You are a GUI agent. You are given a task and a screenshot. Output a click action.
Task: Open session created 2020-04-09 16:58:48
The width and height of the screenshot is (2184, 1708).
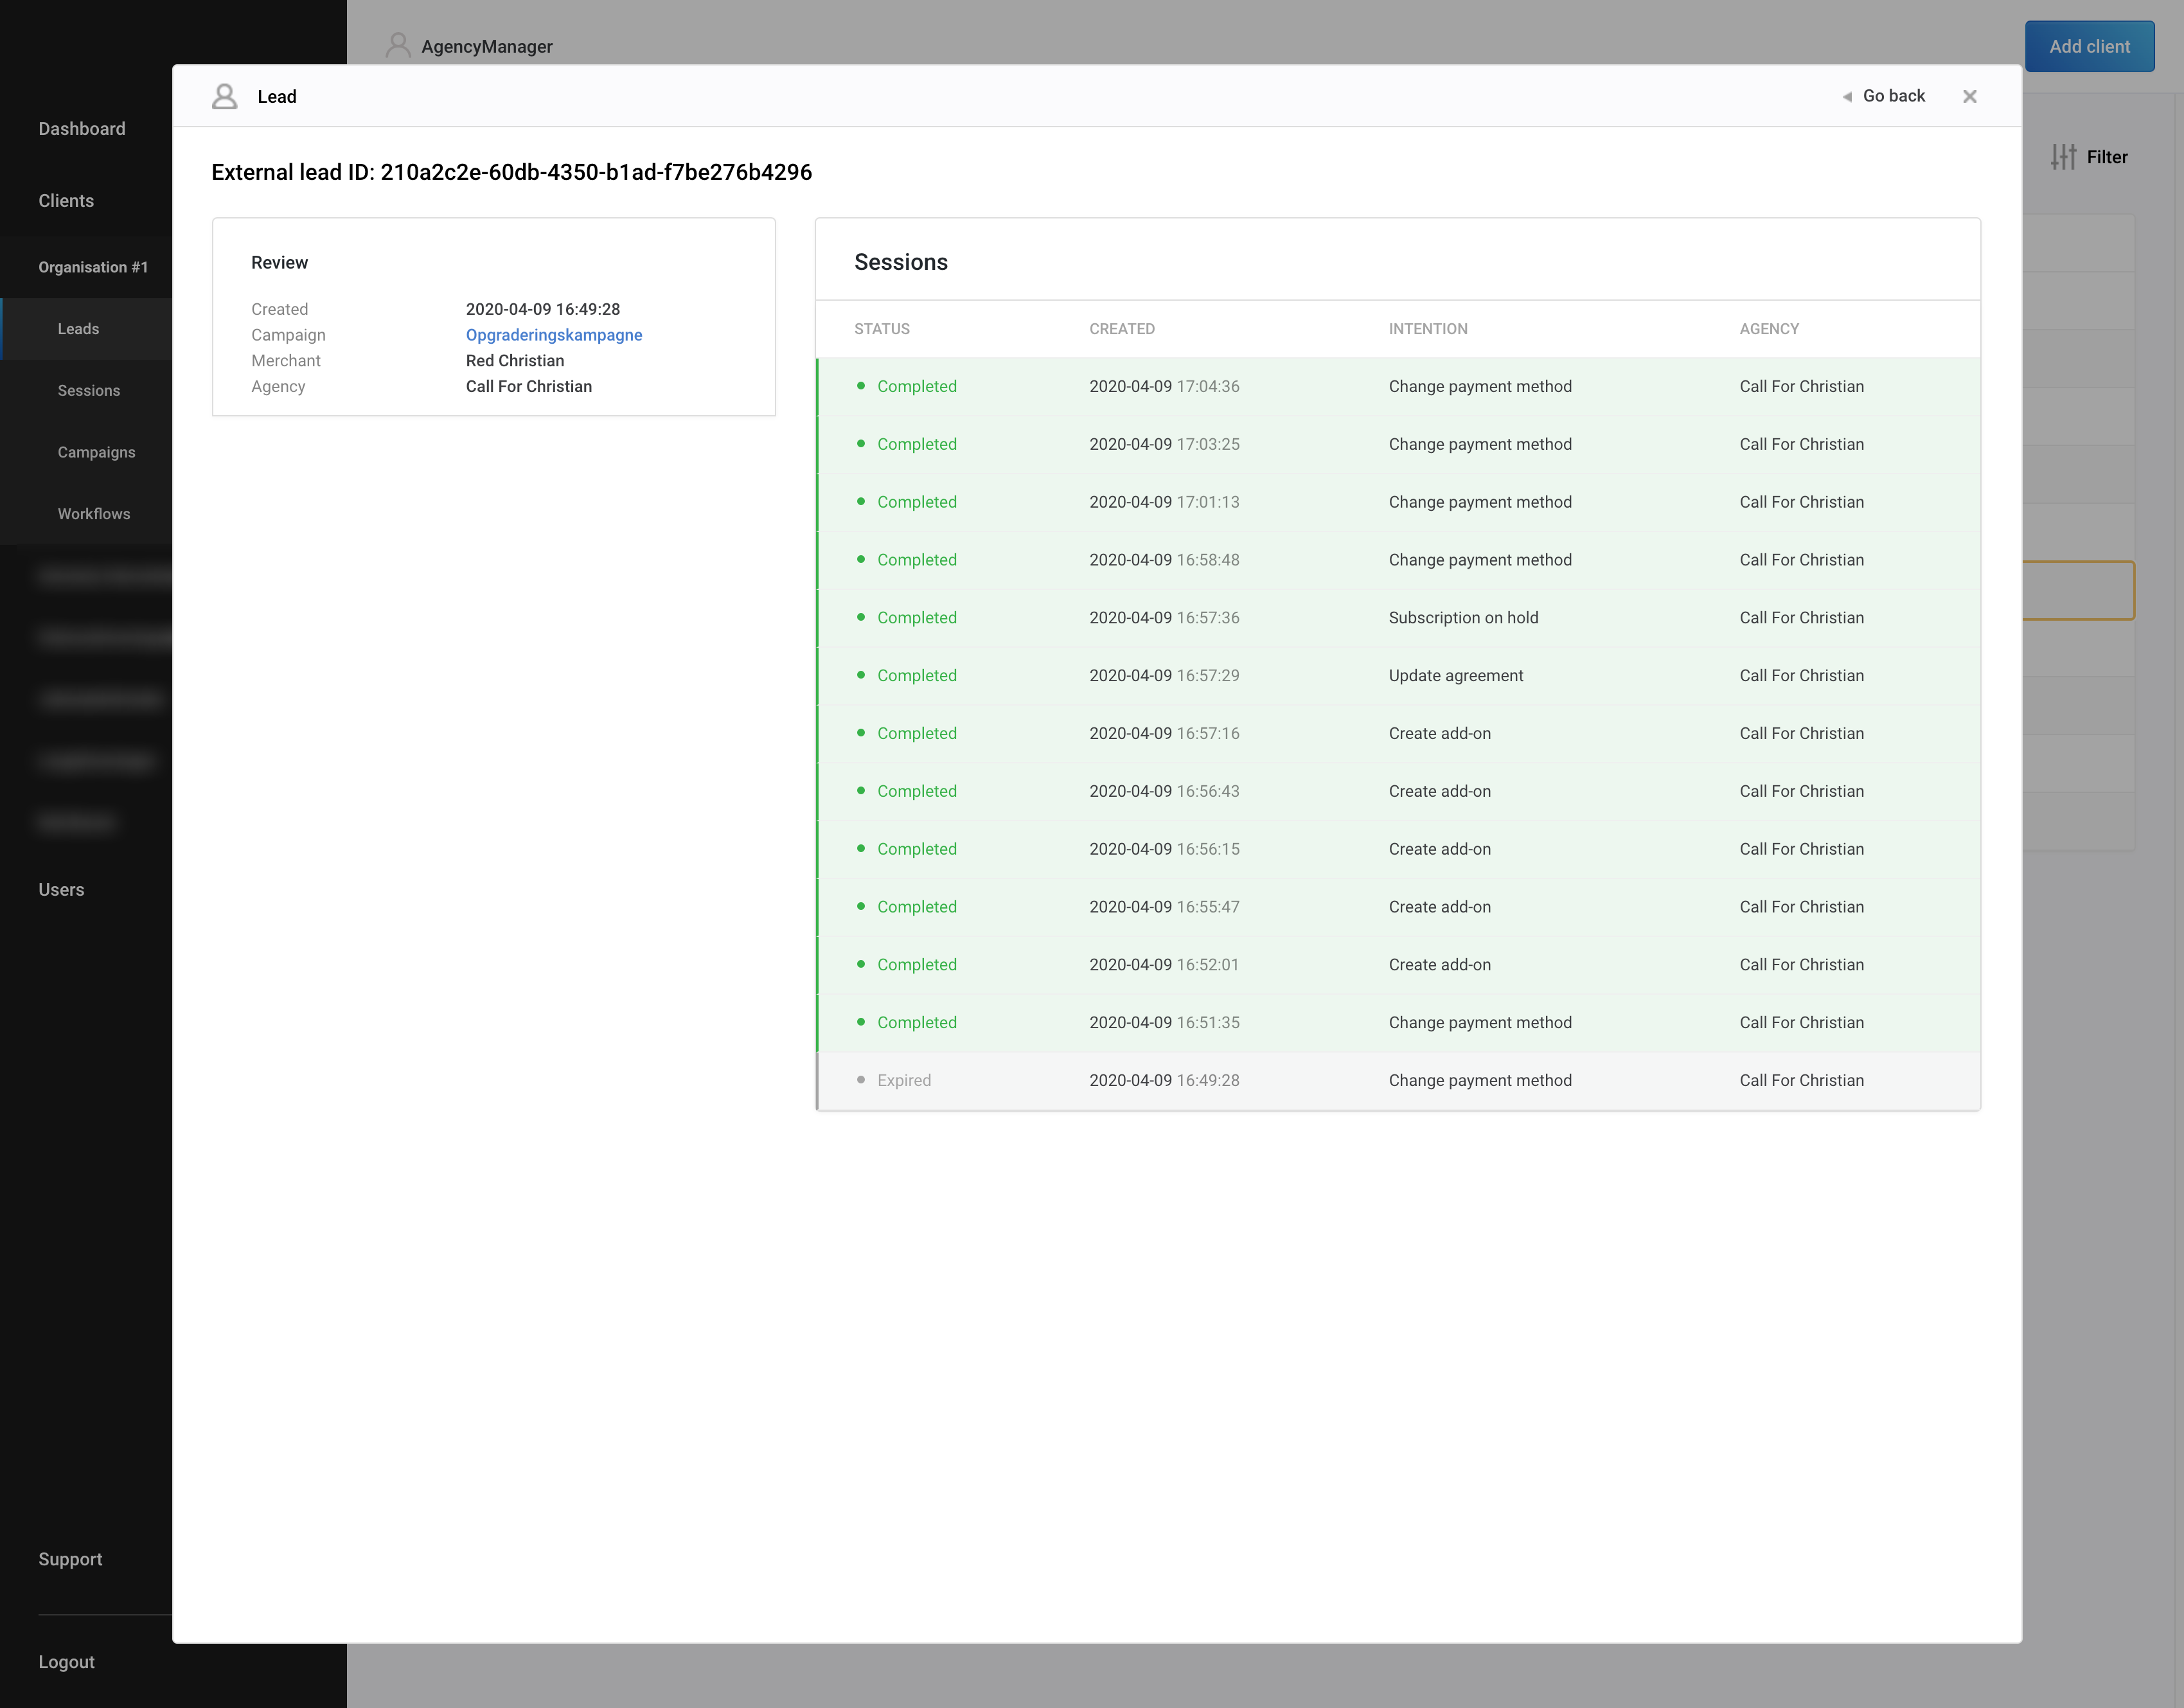(1398, 560)
